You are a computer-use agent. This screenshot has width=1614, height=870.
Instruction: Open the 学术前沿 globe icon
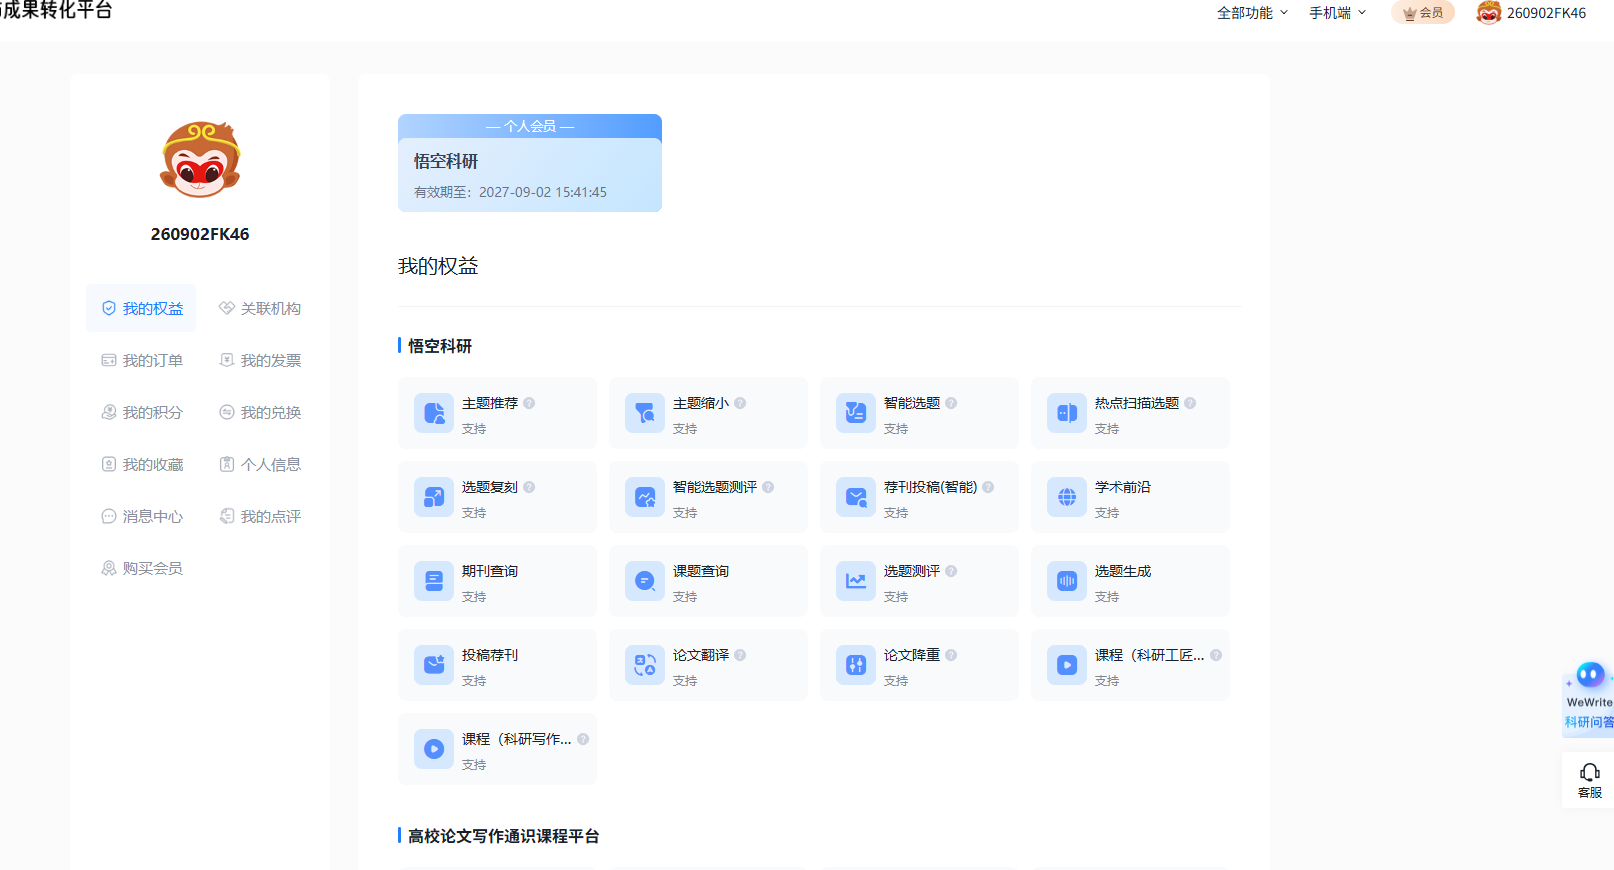[1067, 497]
